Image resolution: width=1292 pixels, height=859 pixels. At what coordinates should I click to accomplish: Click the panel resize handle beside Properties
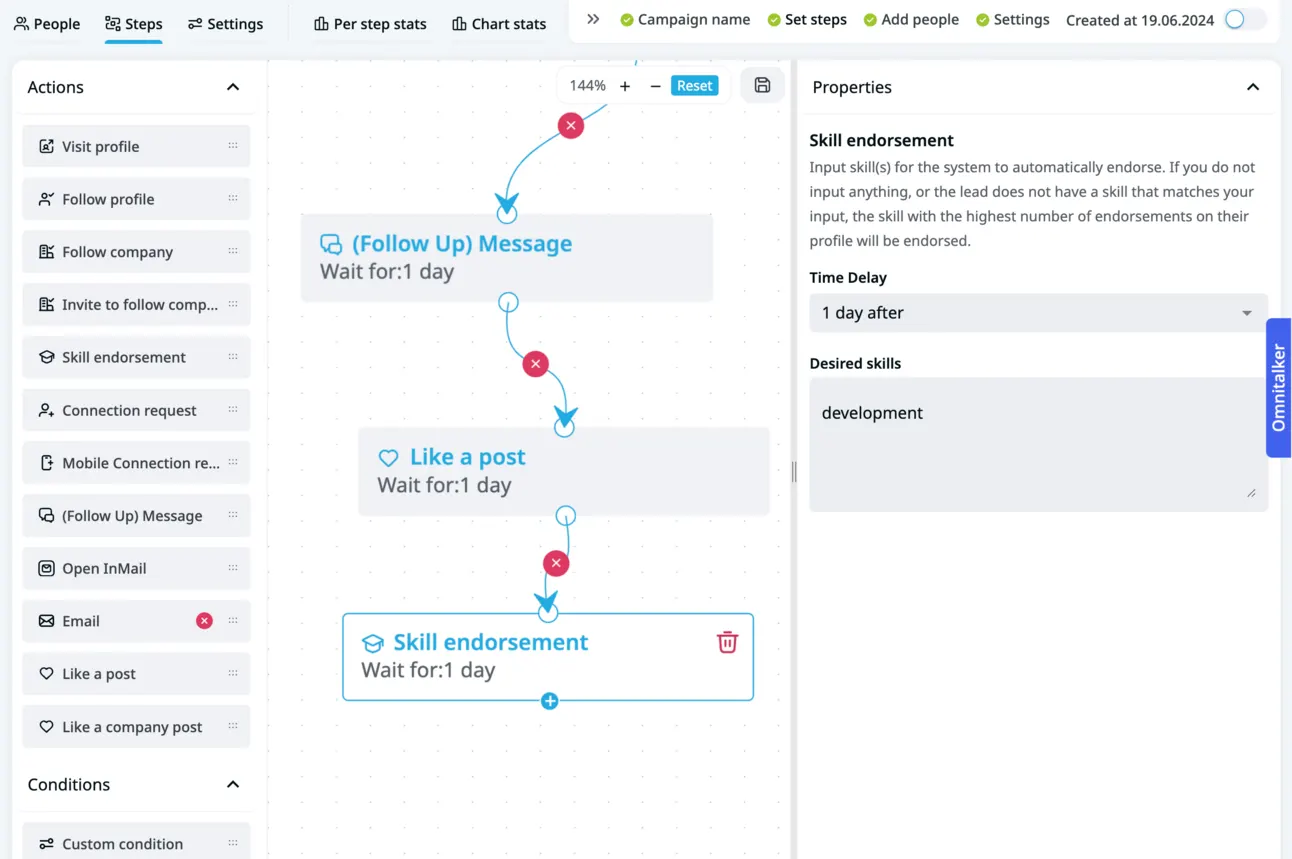coord(794,472)
